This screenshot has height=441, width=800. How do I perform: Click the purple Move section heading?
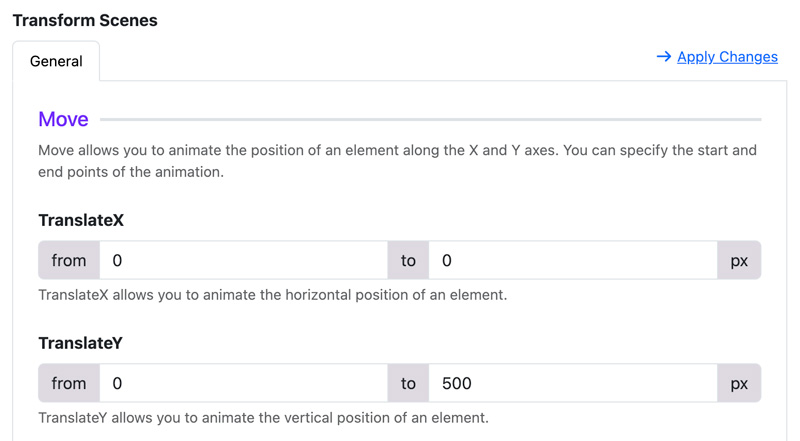click(63, 119)
